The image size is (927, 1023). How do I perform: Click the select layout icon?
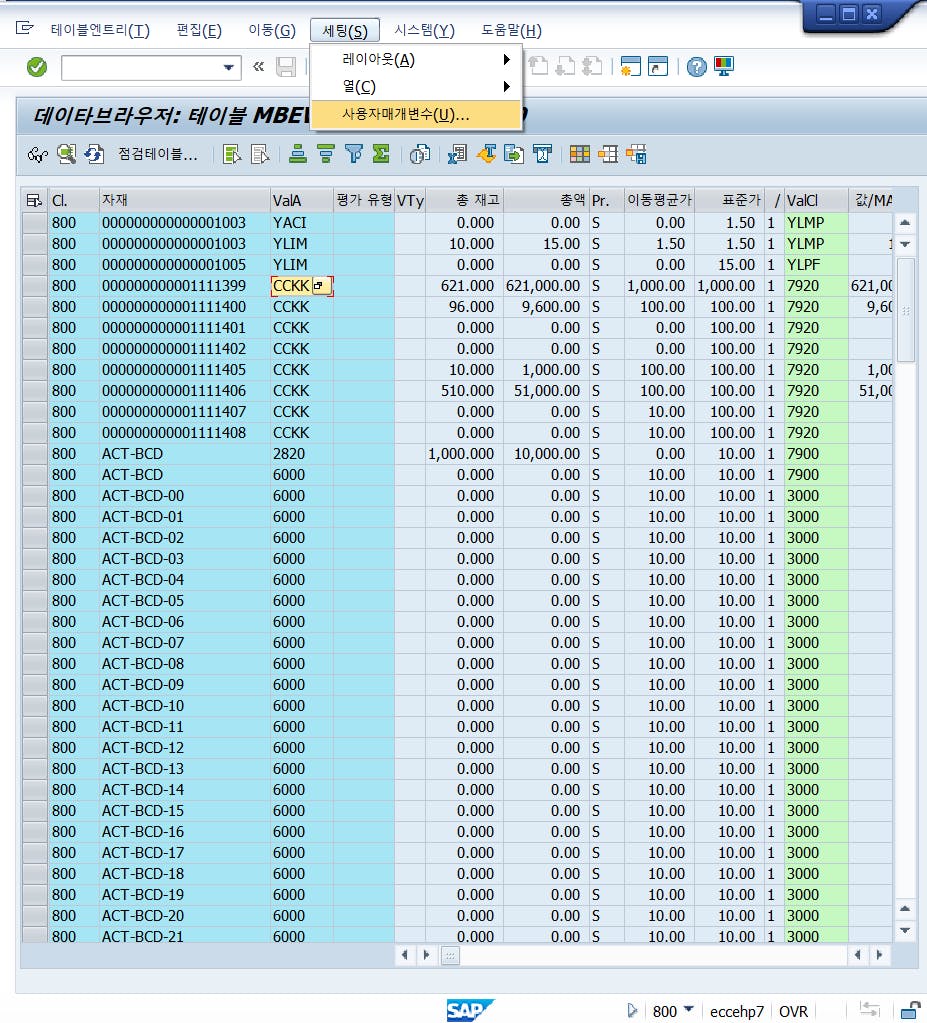coord(608,155)
